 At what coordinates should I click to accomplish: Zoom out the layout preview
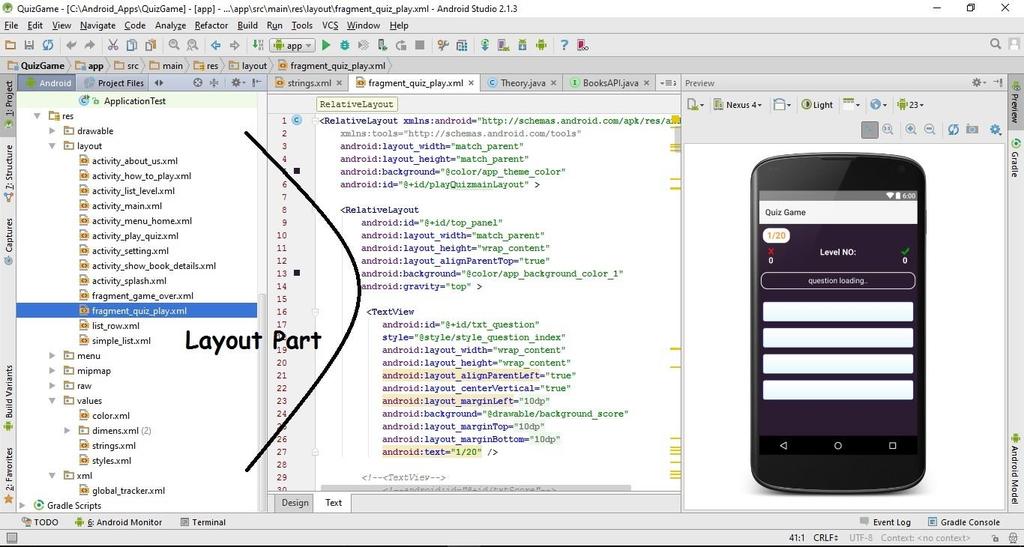pyautogui.click(x=929, y=130)
